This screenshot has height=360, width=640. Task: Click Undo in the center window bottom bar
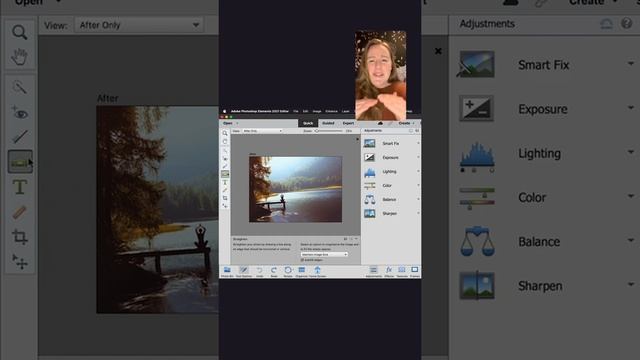click(260, 271)
